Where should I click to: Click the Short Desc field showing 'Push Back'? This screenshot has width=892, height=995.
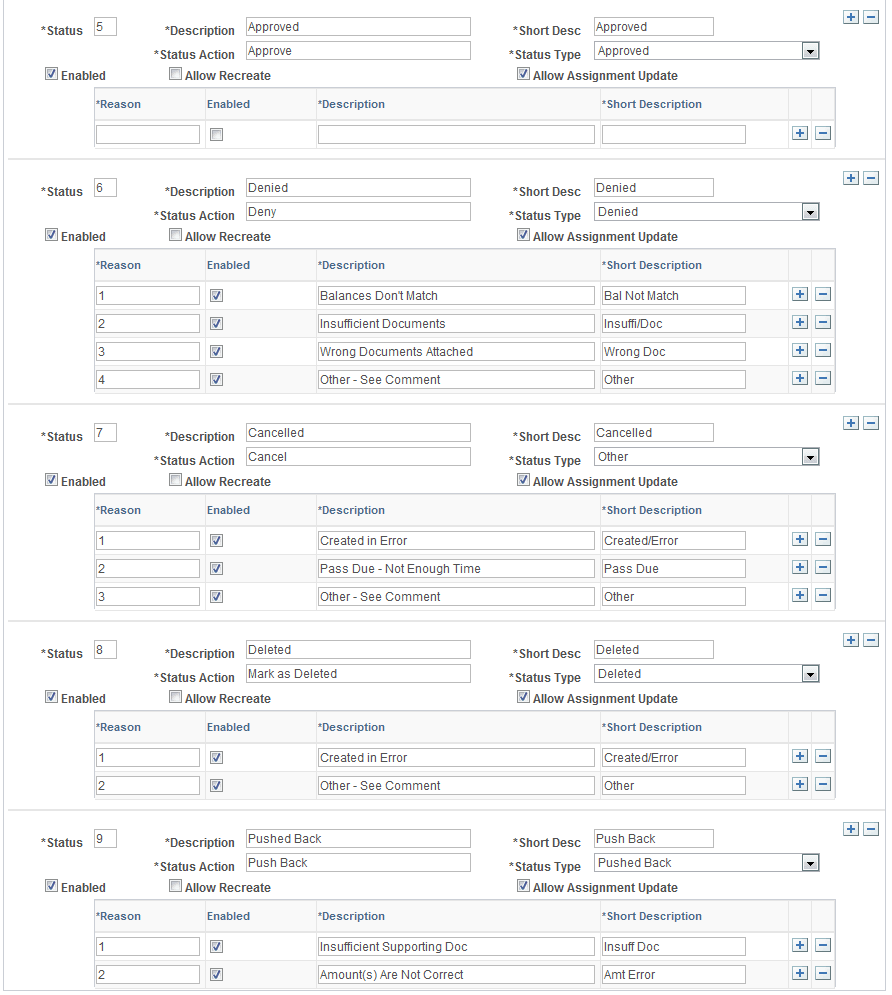(653, 838)
